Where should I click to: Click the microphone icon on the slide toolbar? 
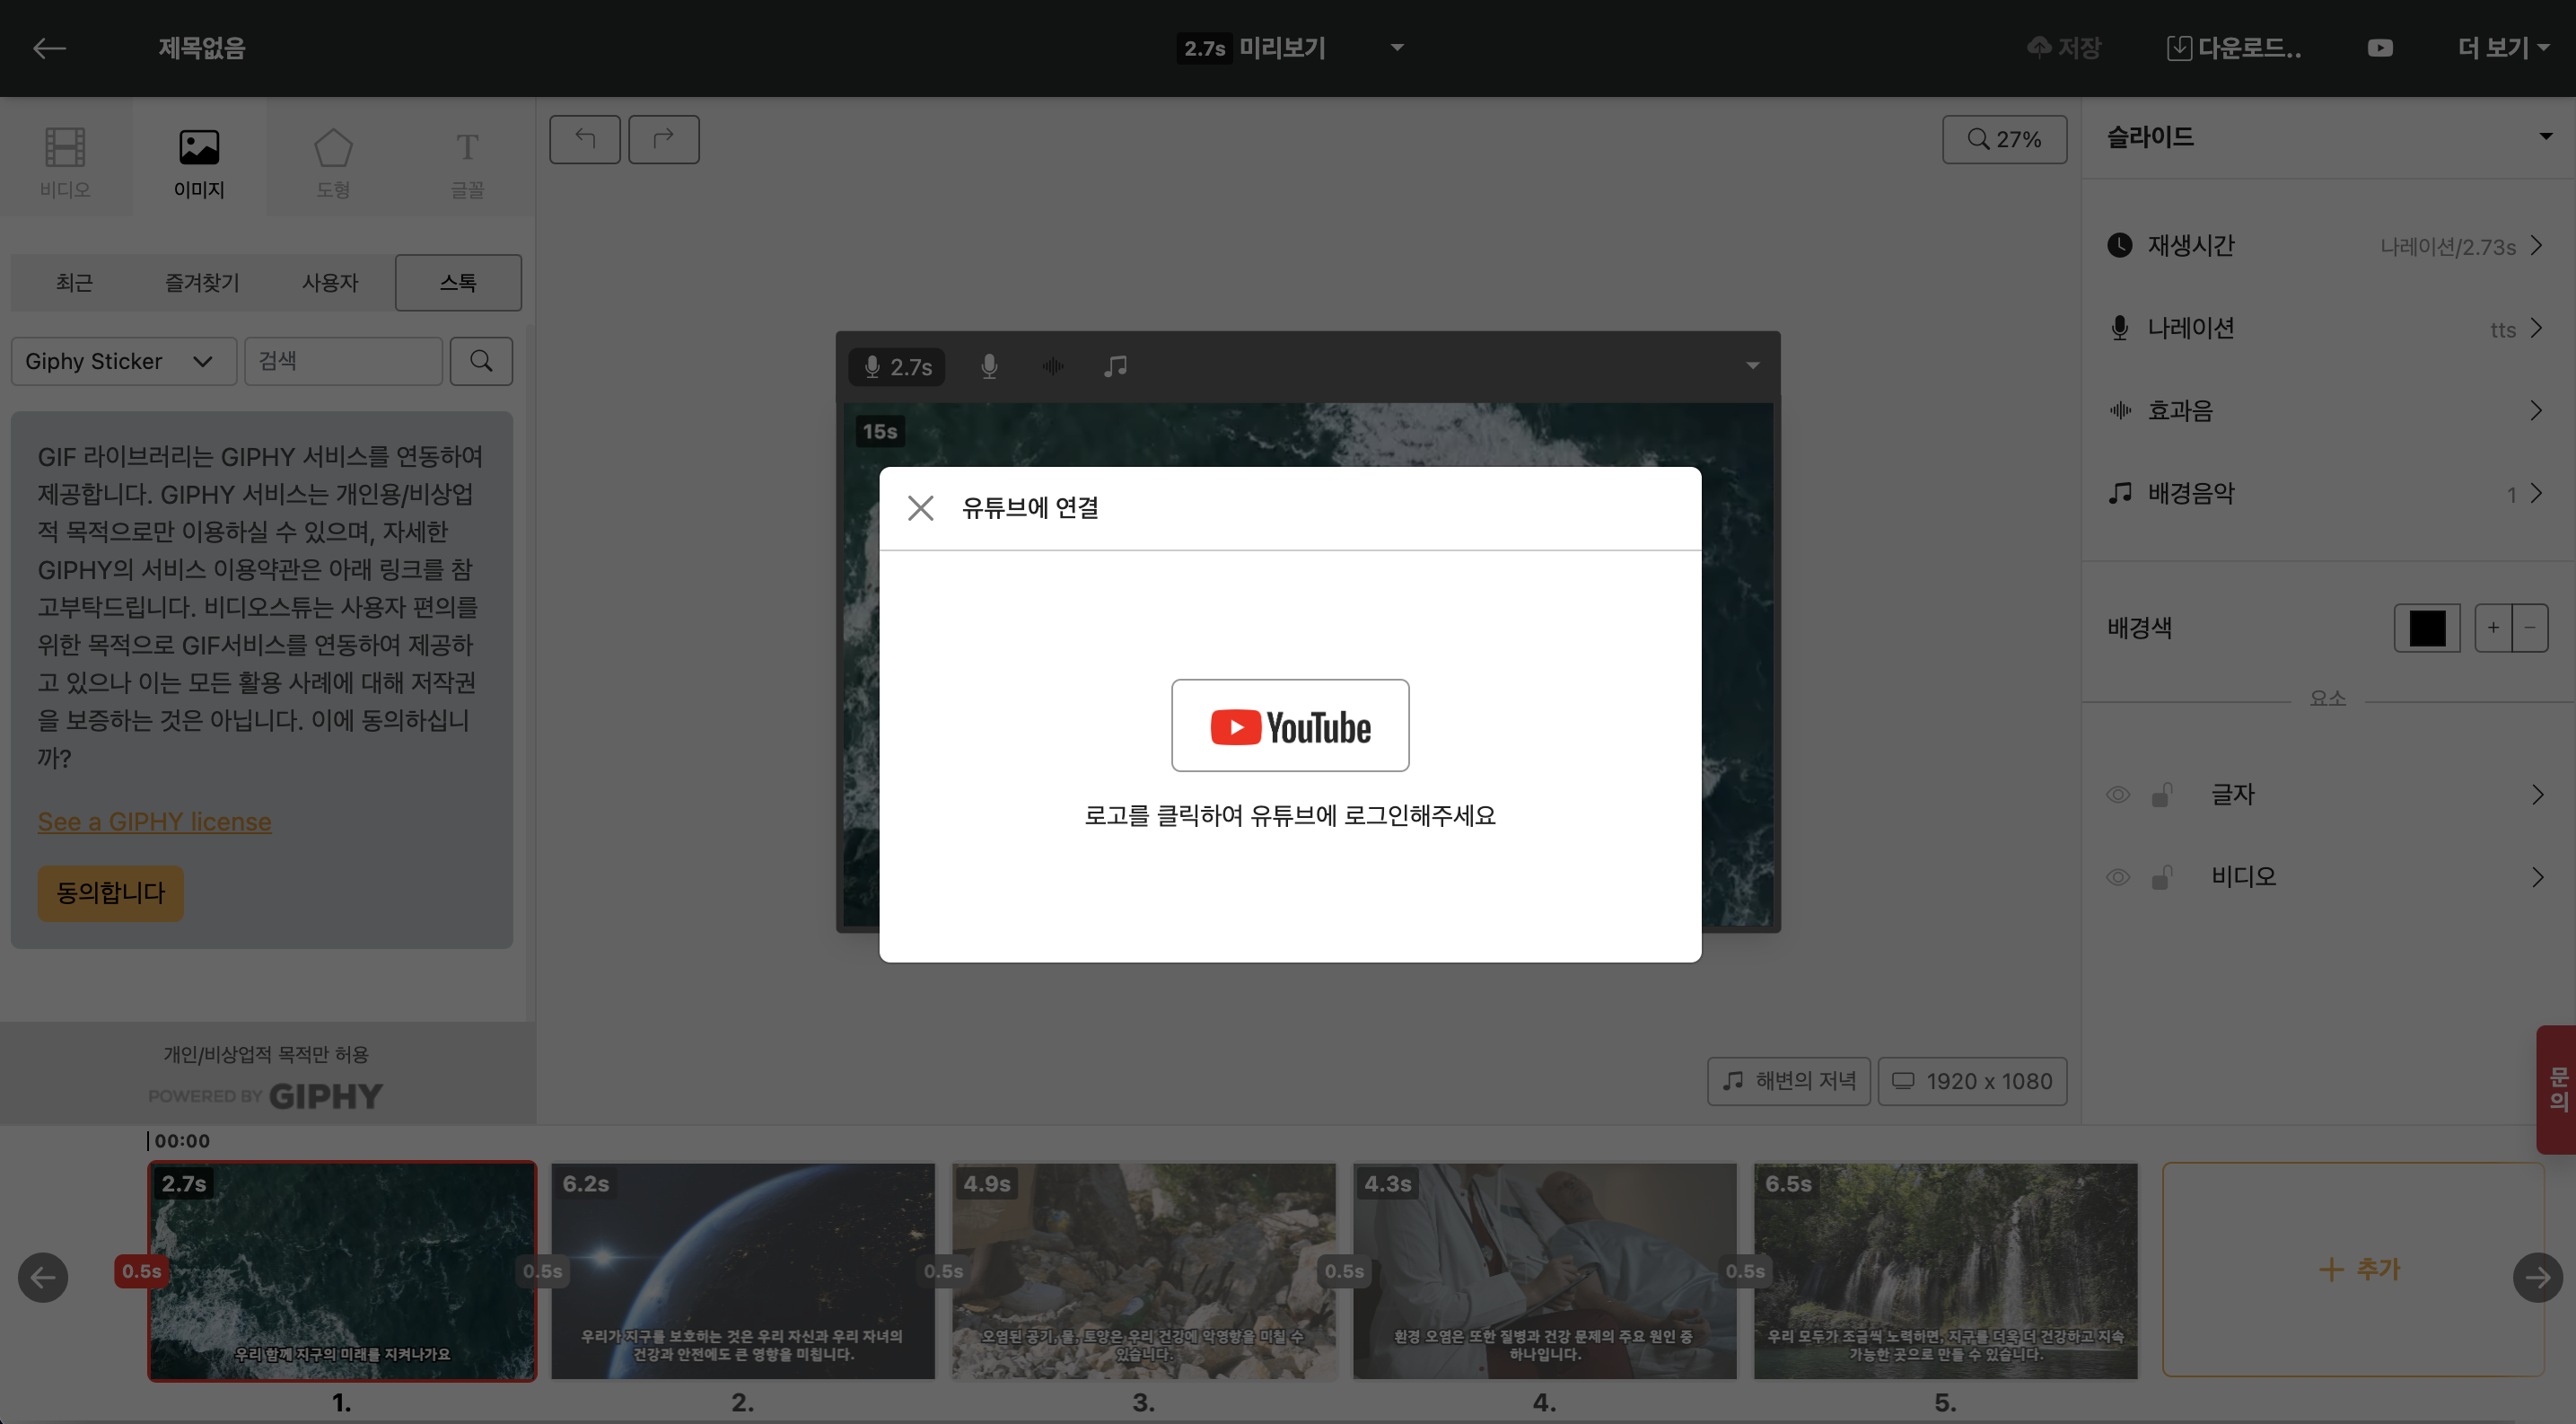tap(989, 367)
